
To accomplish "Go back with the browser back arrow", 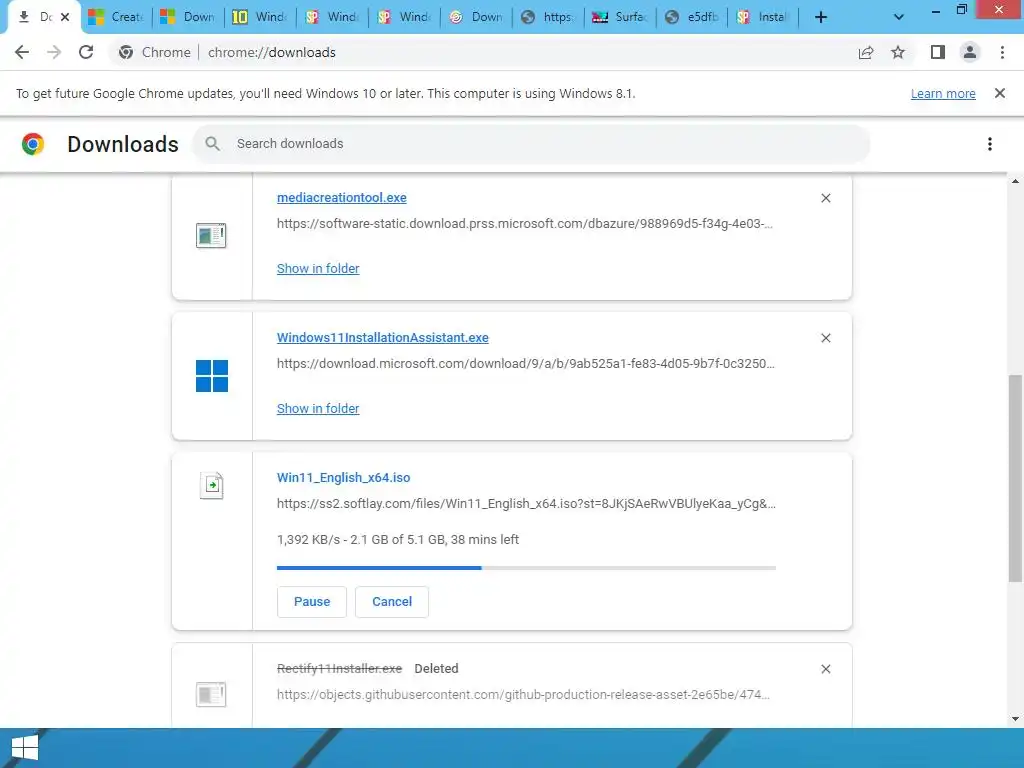I will point(22,52).
